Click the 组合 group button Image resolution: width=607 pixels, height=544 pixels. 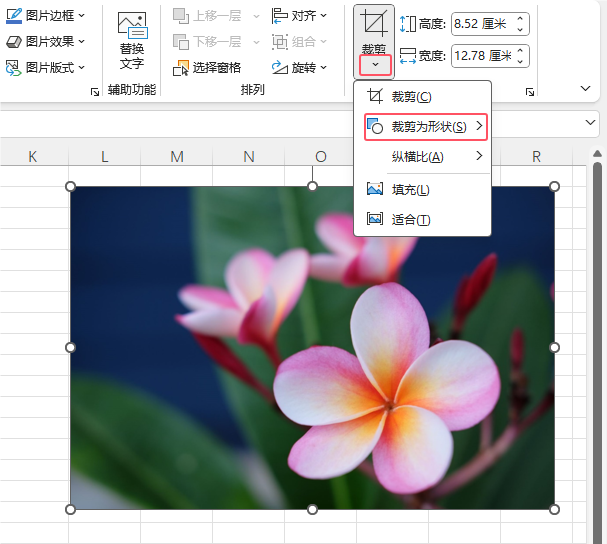(299, 41)
